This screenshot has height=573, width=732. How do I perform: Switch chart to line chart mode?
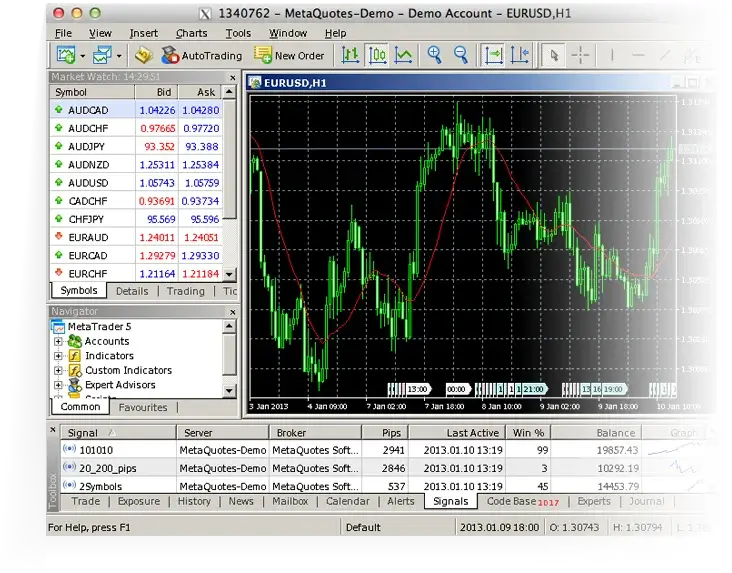click(403, 56)
